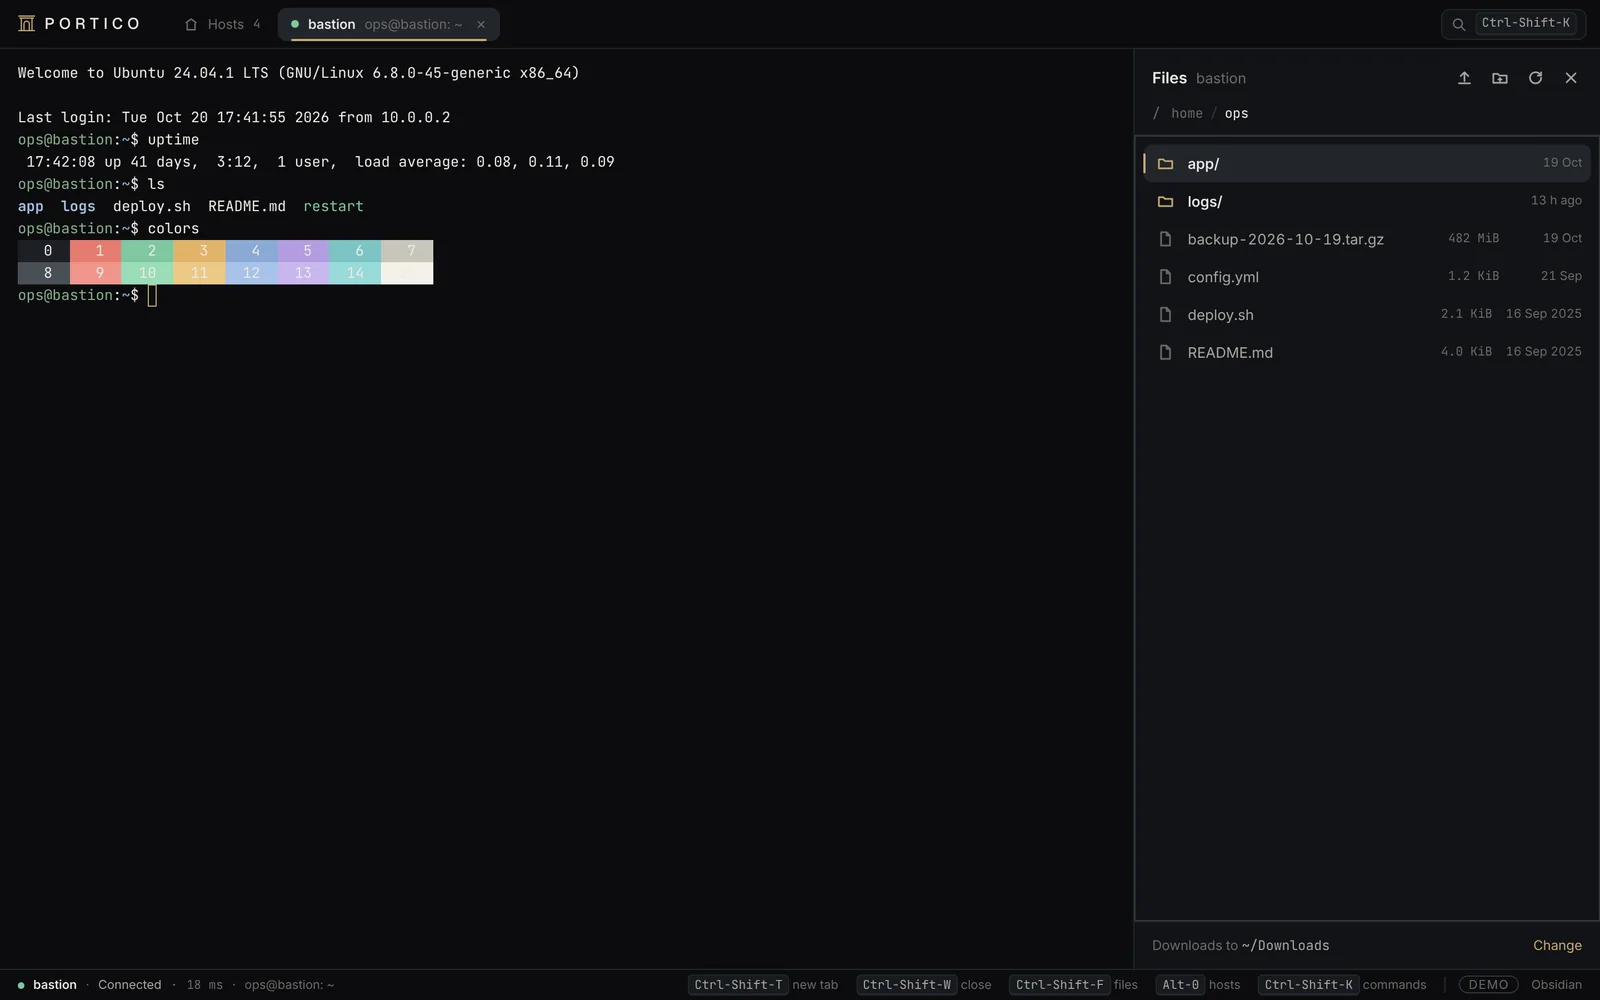Click color swatch 9
Viewport: 1600px width, 1000px height.
click(96, 273)
